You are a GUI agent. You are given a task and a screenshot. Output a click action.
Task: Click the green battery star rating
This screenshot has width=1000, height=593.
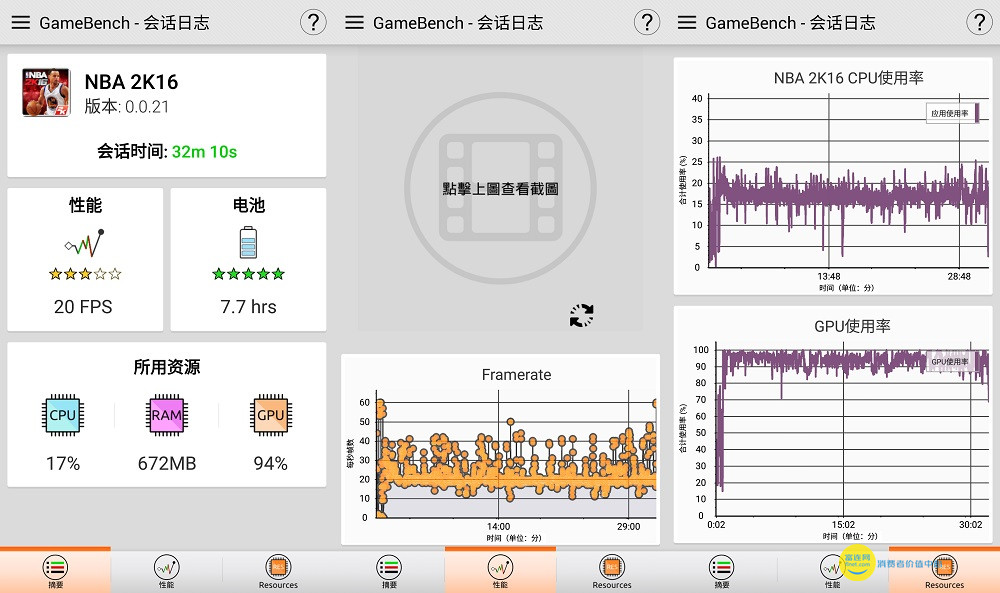[x=248, y=274]
